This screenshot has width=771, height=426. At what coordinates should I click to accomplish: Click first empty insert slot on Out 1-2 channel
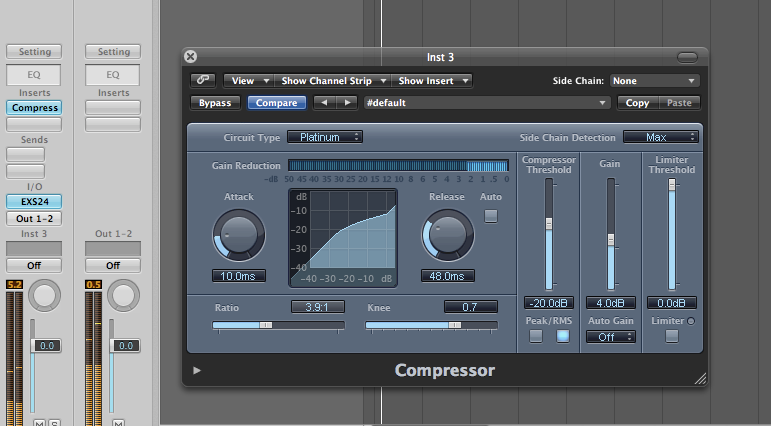[x=113, y=108]
